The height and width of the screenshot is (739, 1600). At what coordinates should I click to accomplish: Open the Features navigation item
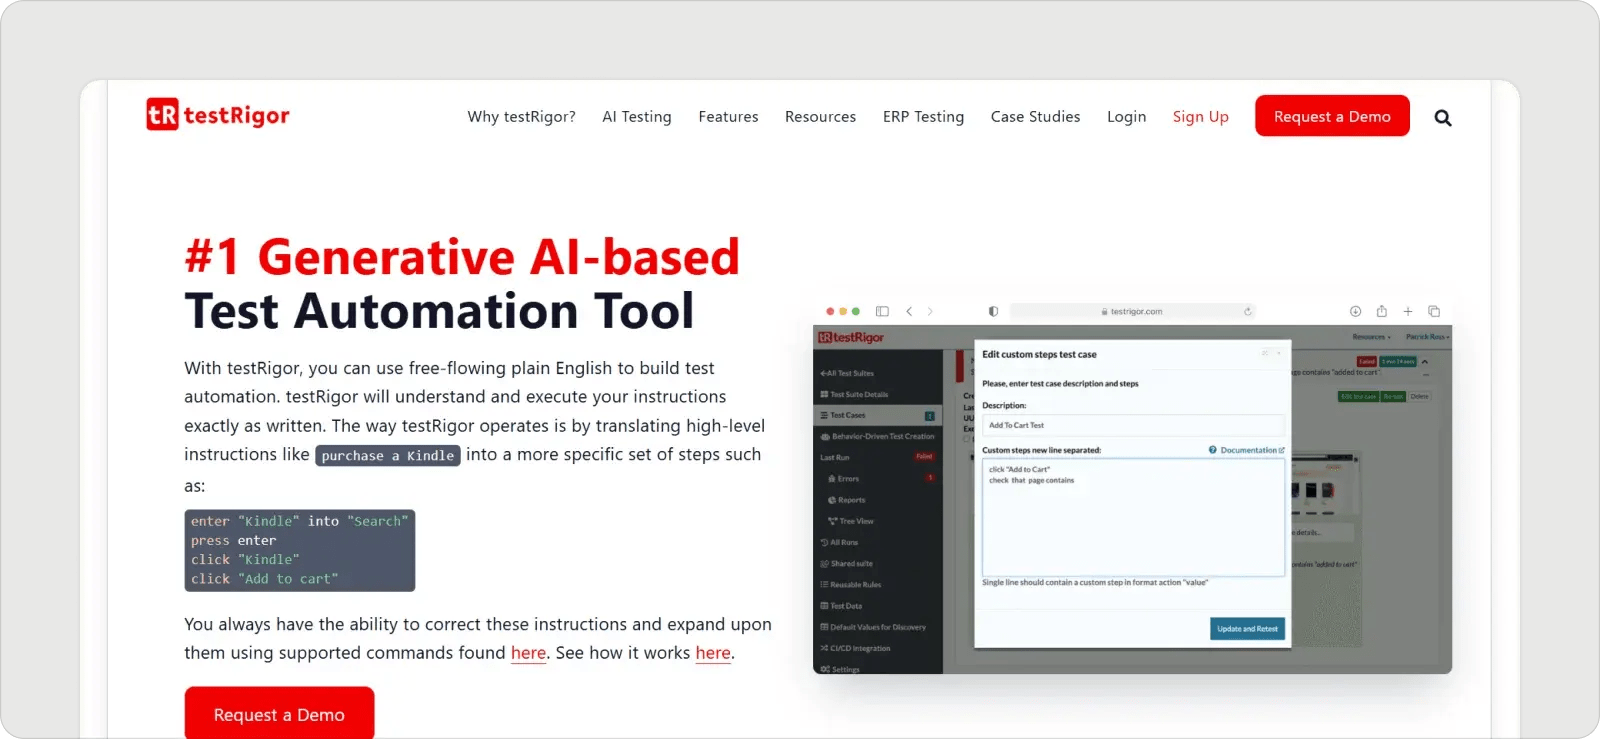click(x=728, y=117)
